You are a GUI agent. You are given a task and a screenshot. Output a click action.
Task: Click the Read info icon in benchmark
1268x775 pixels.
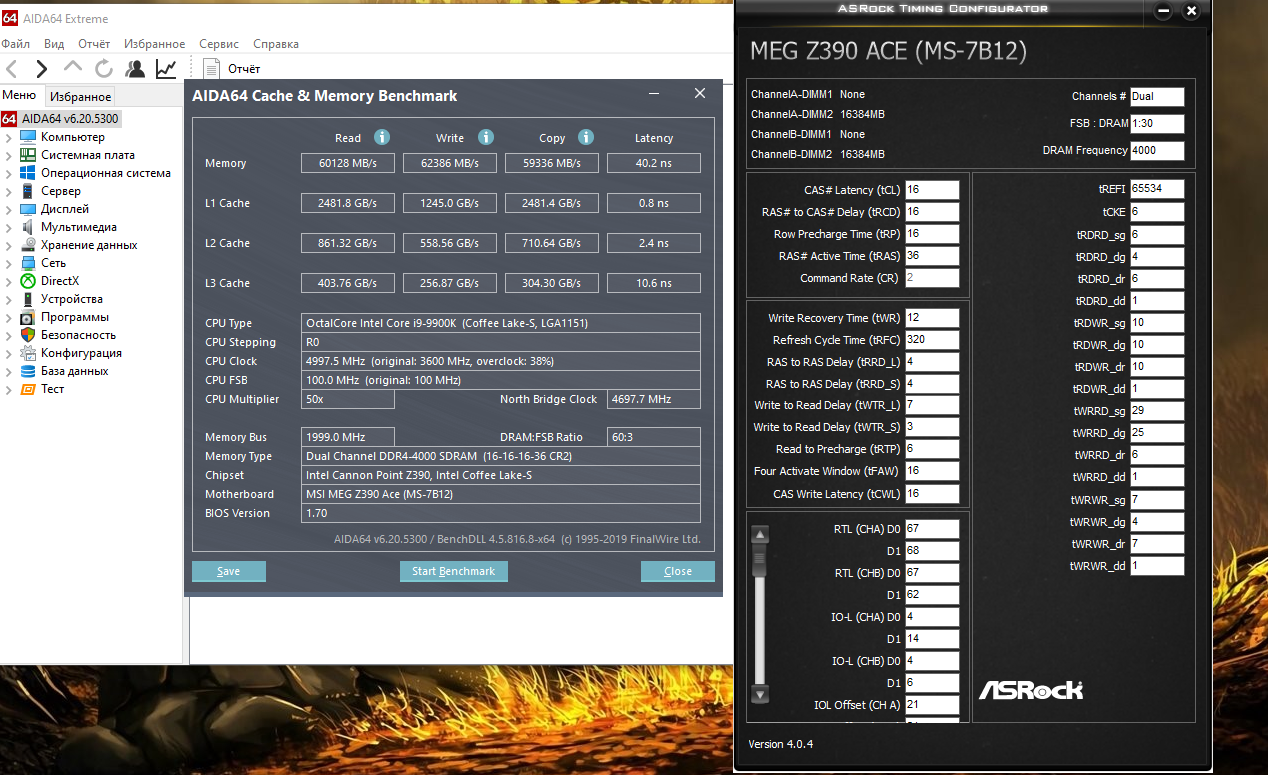coord(381,137)
